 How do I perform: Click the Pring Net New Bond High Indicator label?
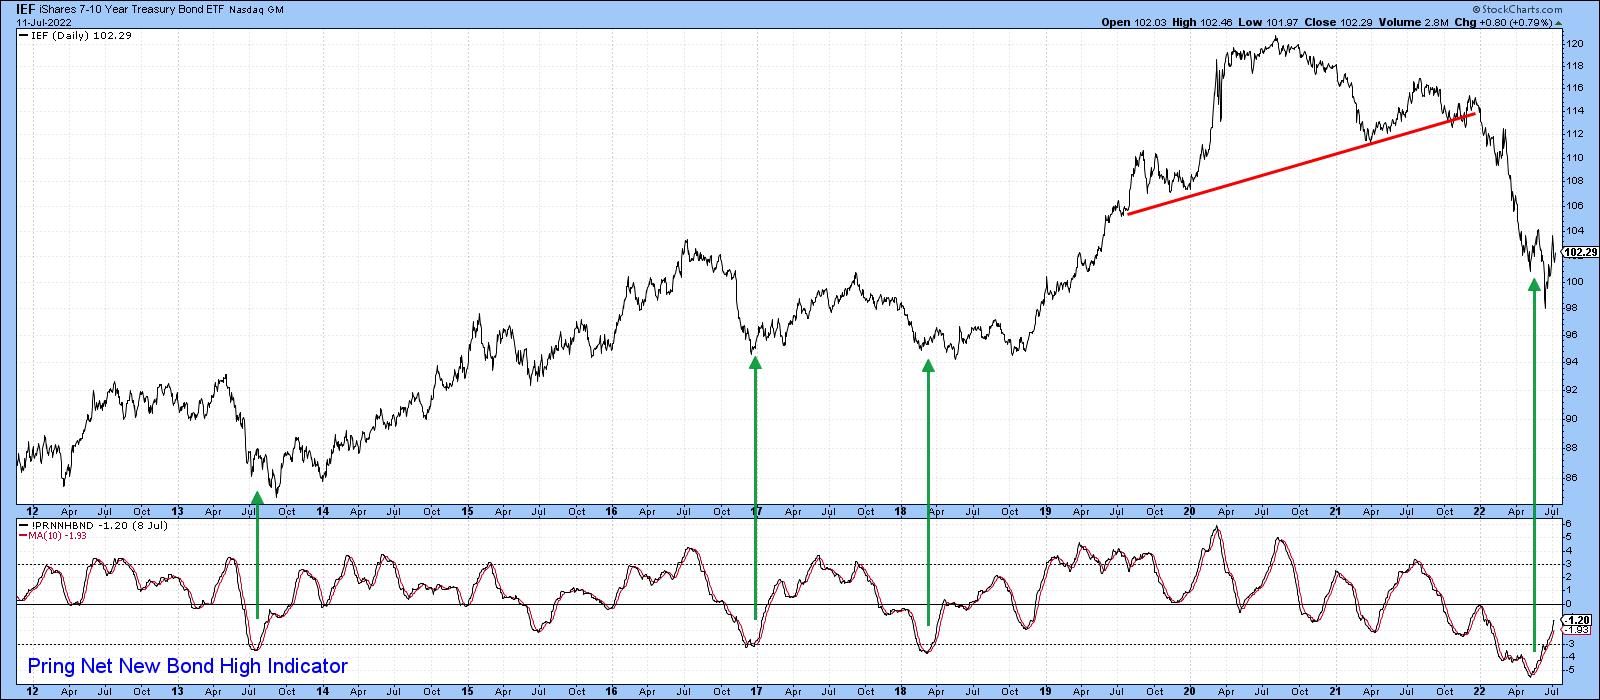[187, 666]
